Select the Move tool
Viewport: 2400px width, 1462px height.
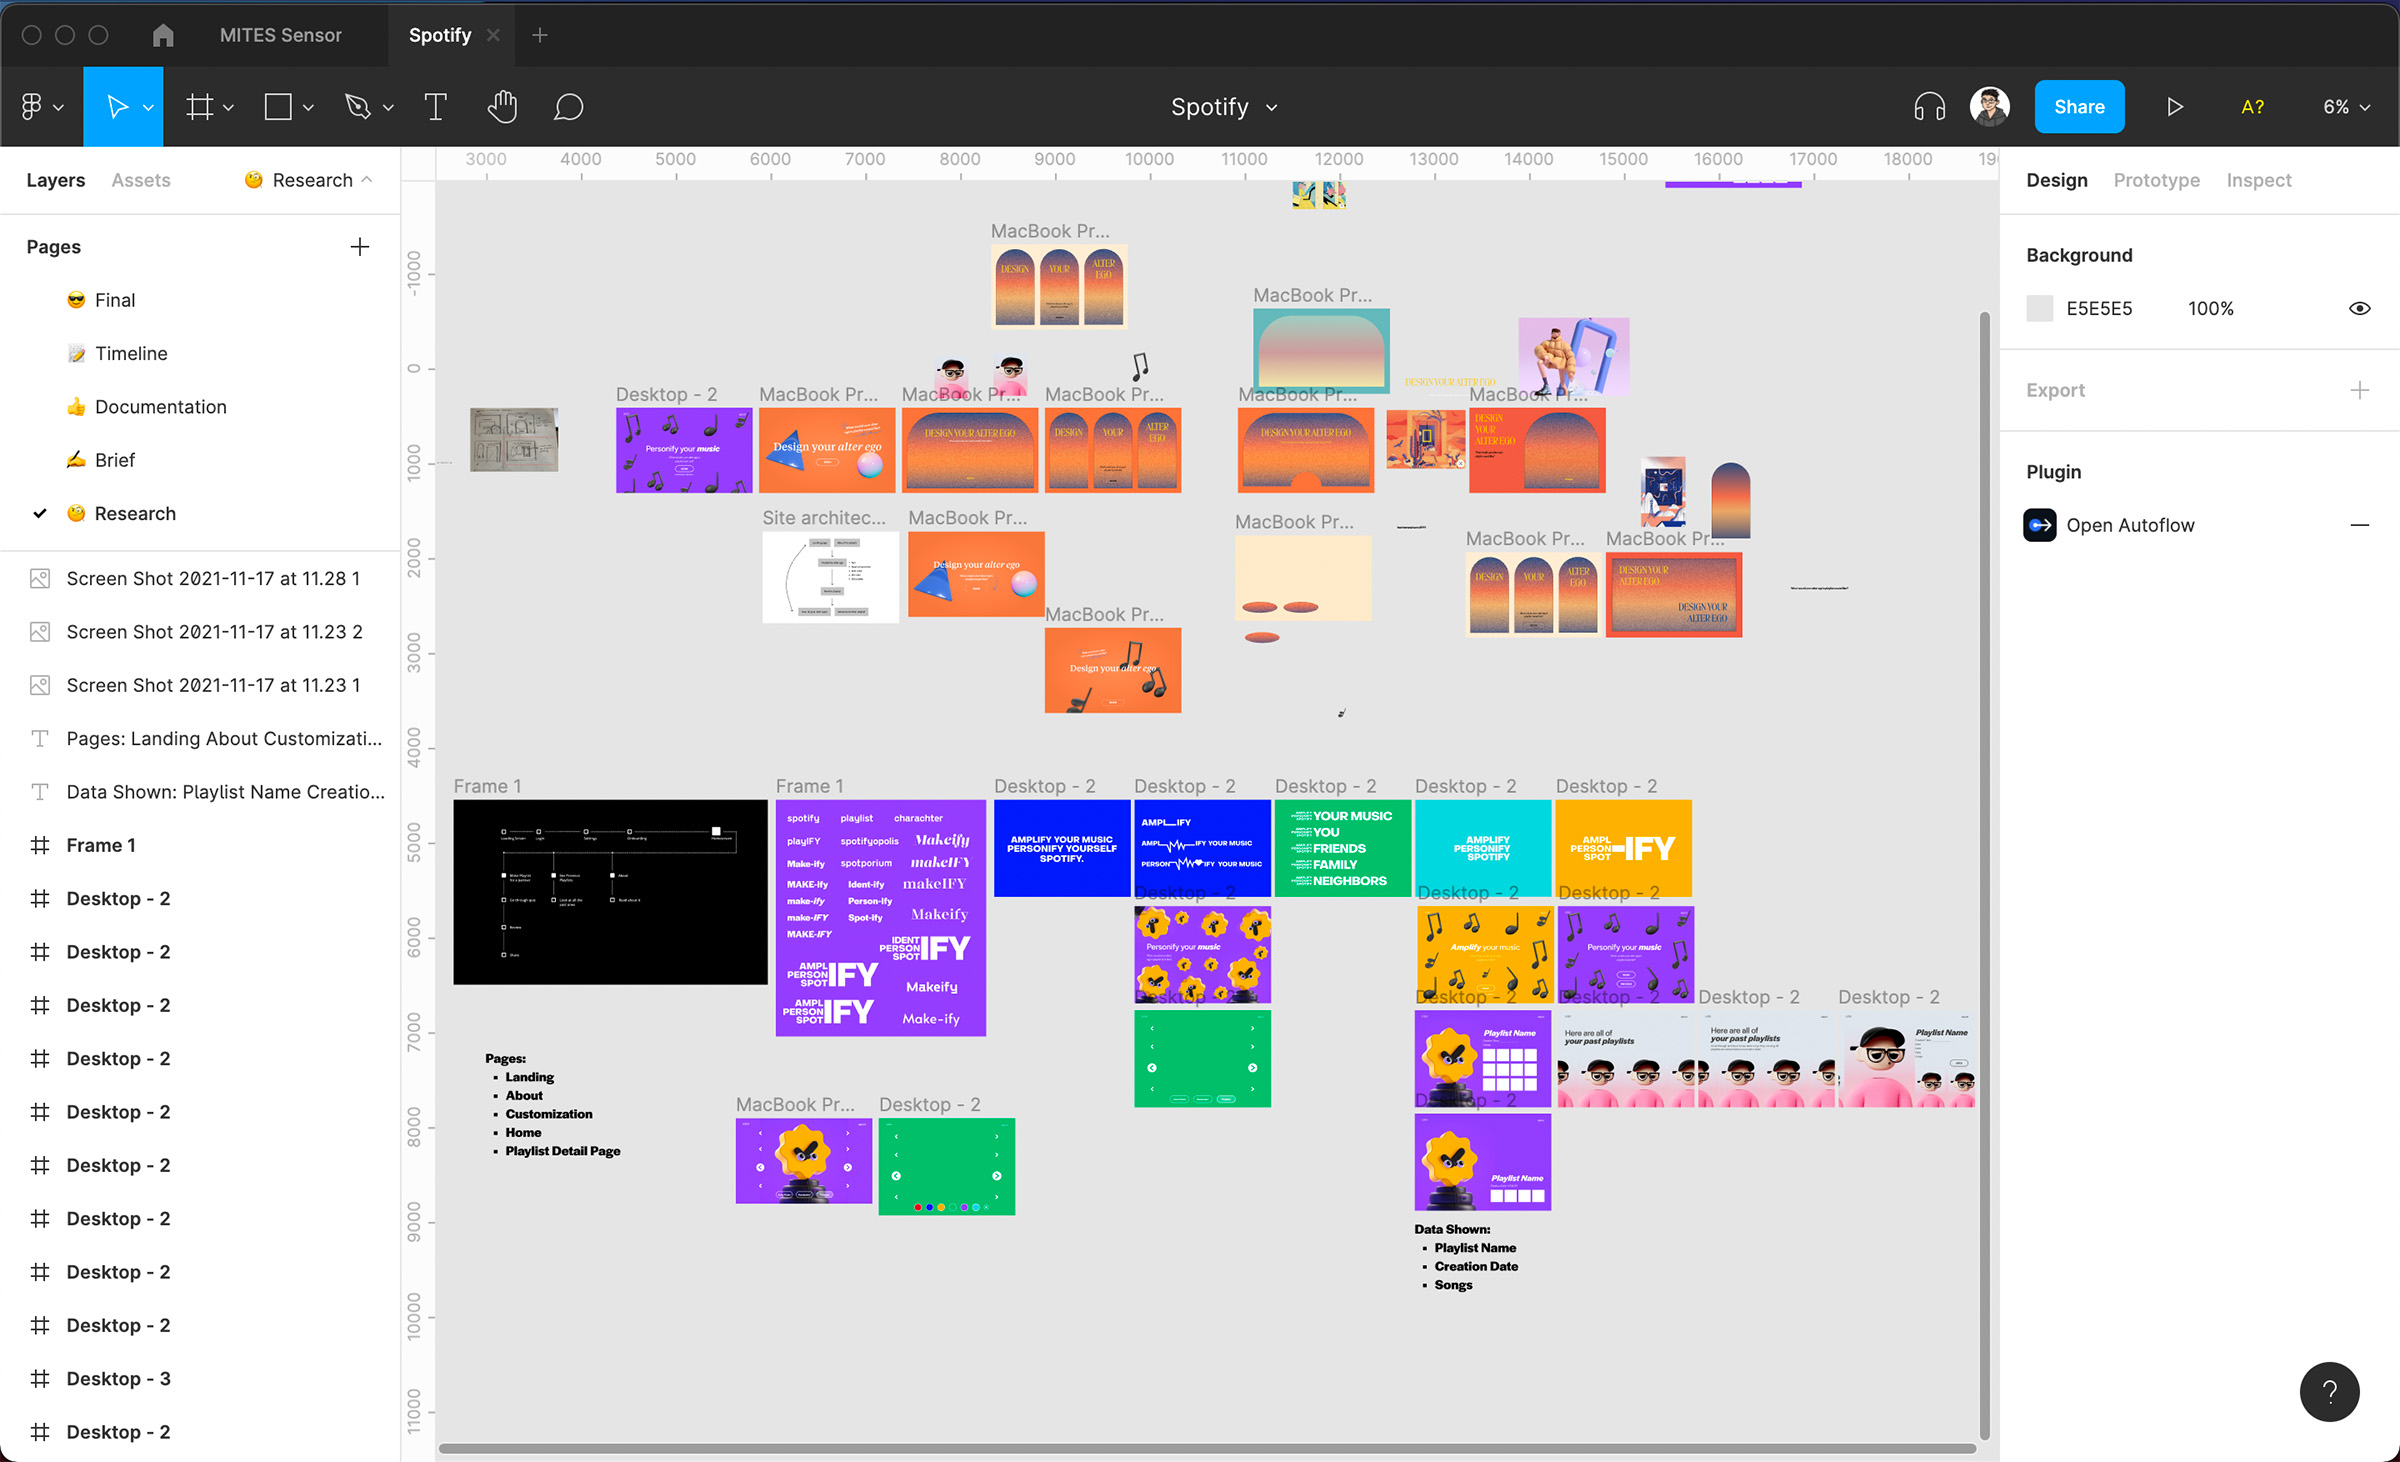pyautogui.click(x=117, y=107)
